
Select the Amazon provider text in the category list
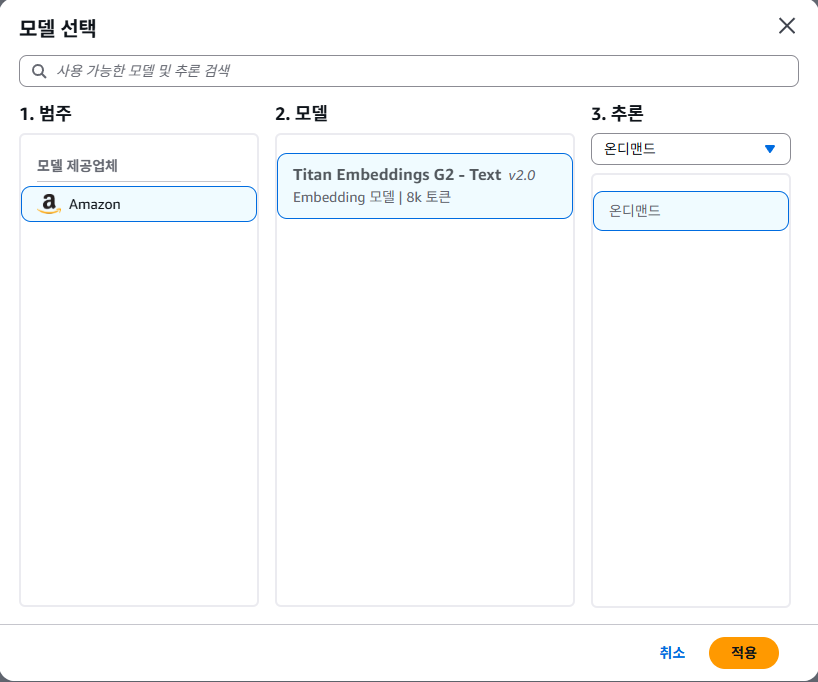[94, 205]
